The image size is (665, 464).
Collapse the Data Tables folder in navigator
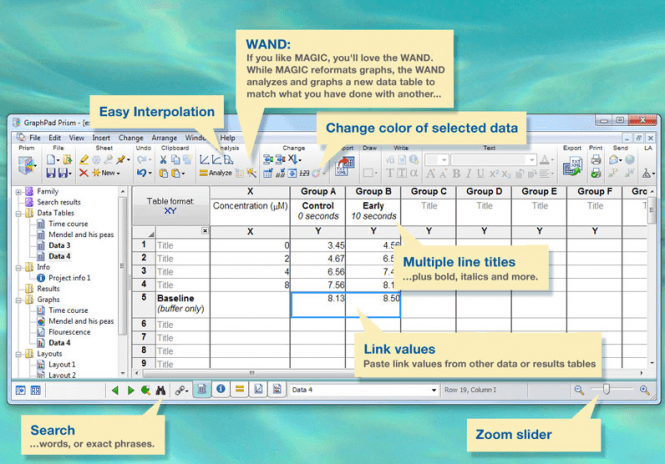(x=18, y=213)
